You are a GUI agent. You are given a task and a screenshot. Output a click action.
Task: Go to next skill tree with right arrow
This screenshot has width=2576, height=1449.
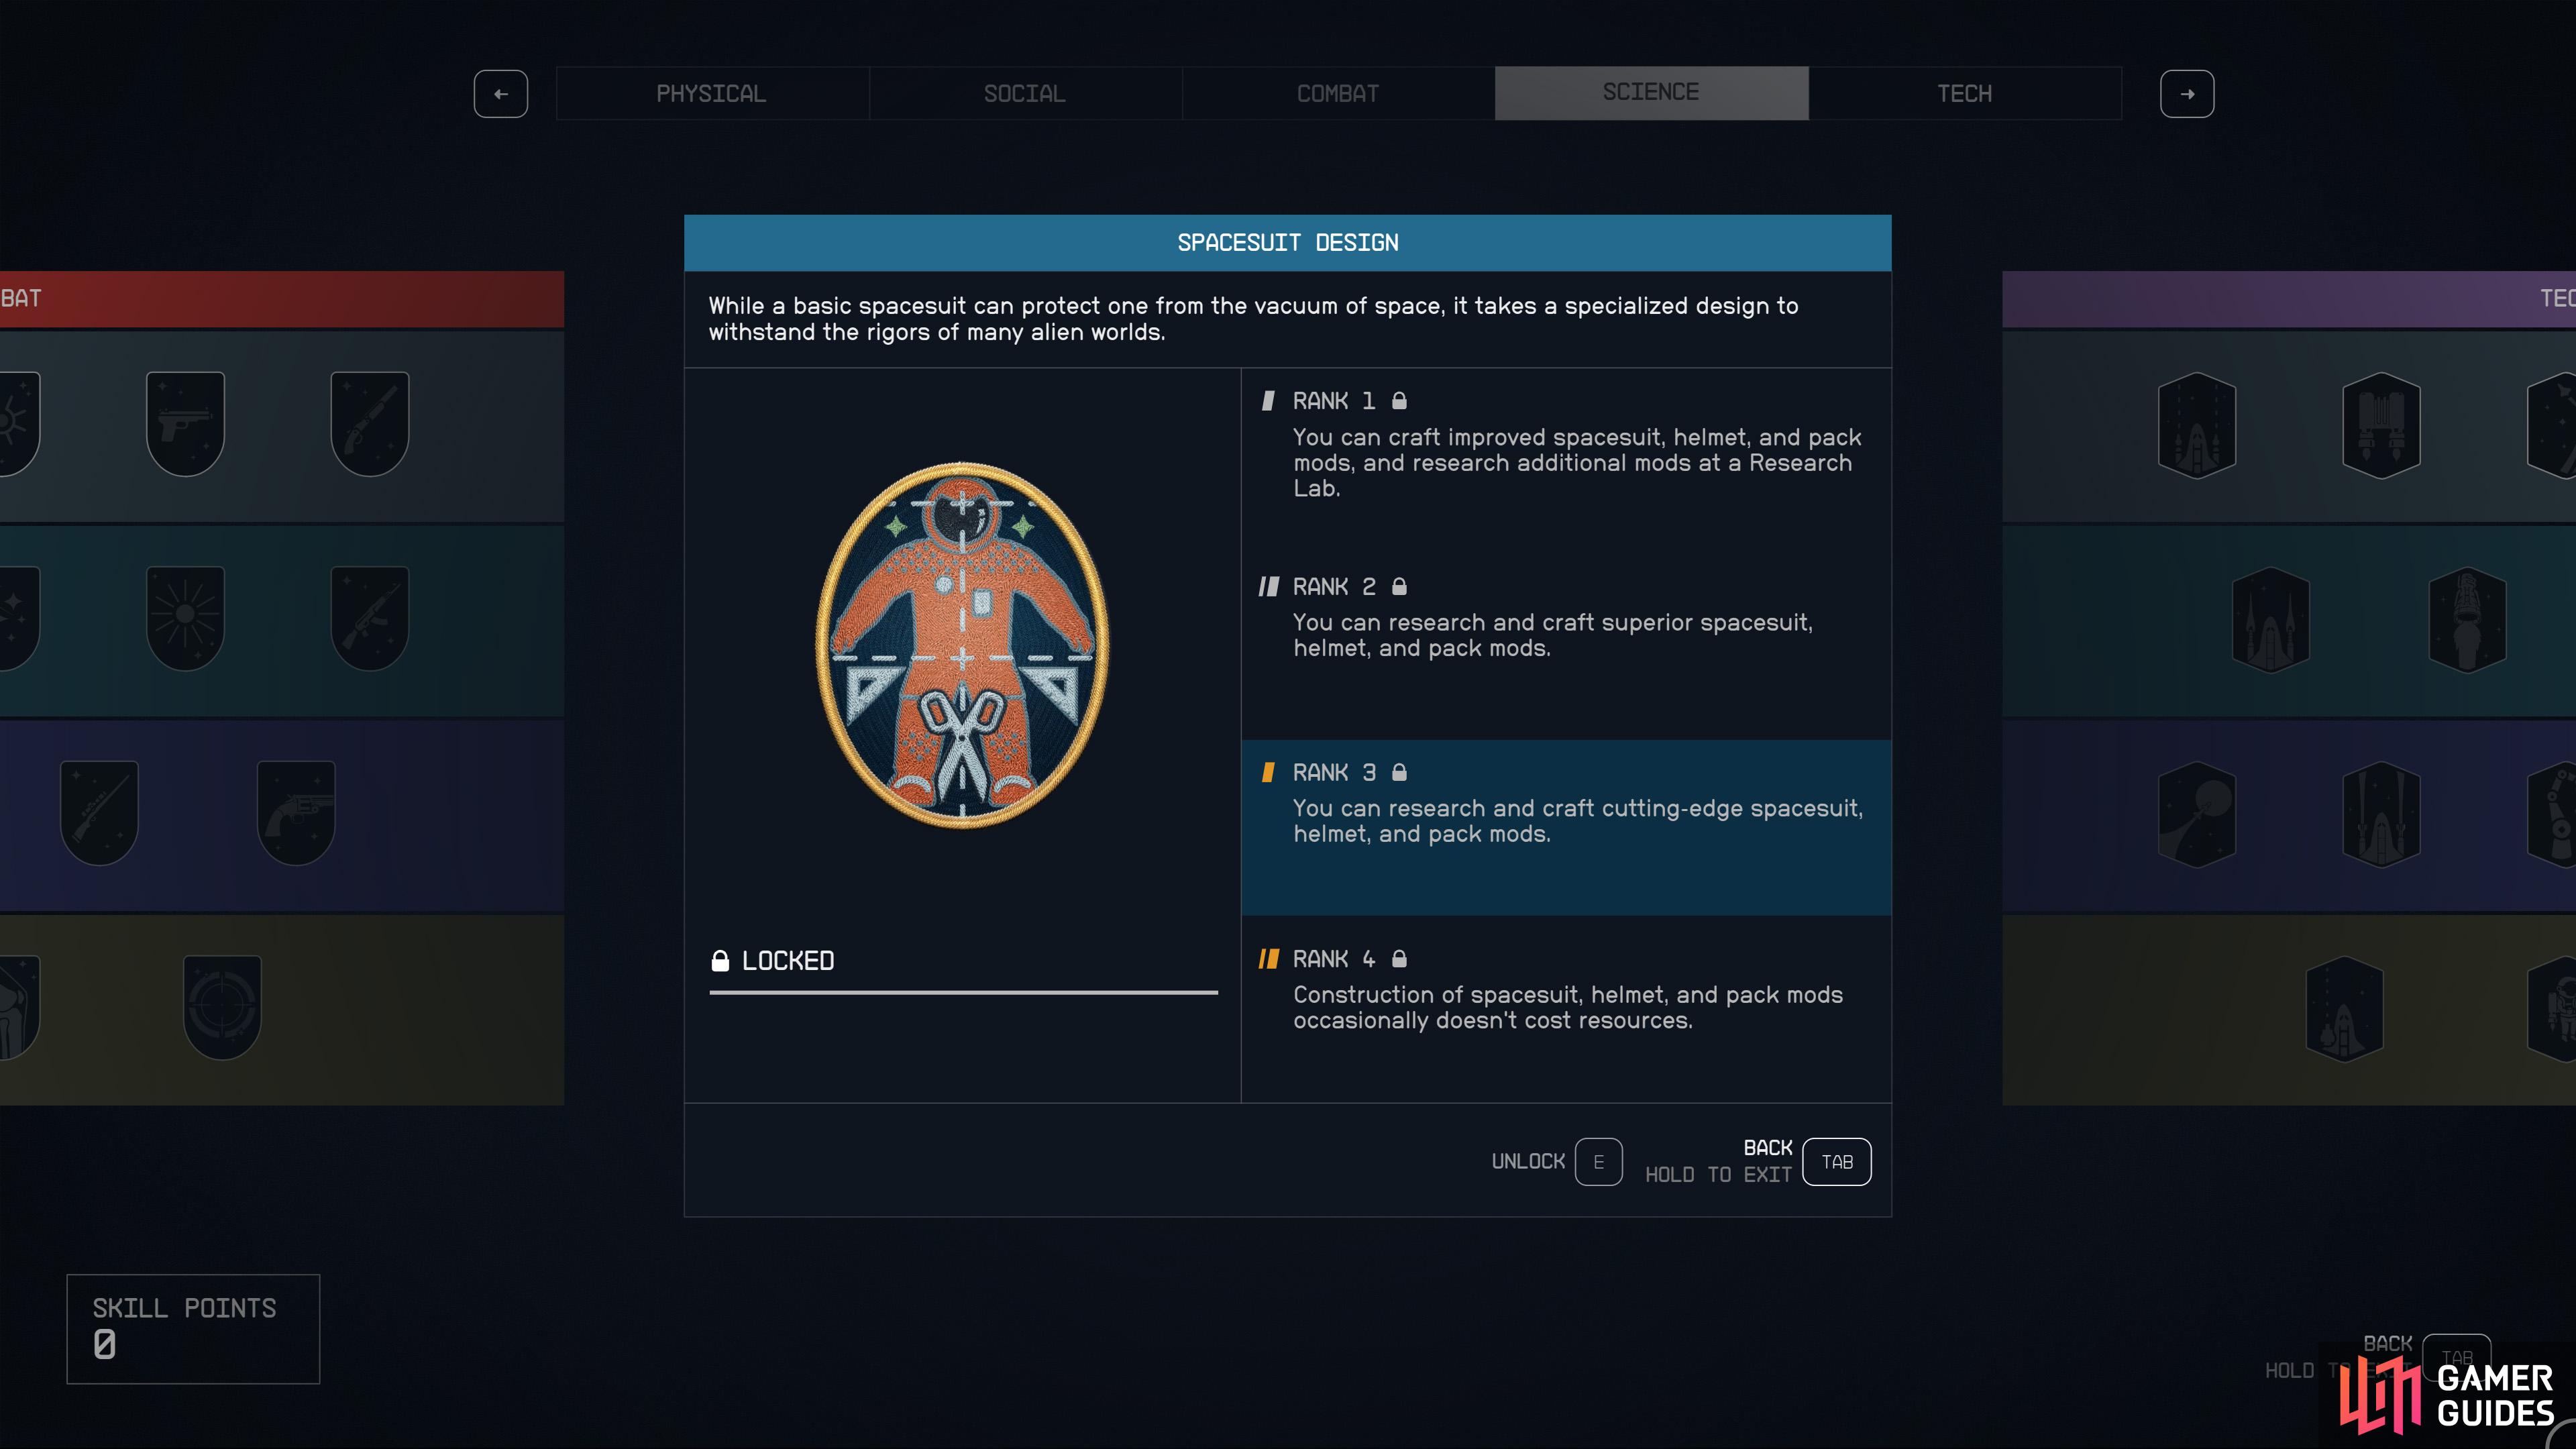pyautogui.click(x=2187, y=94)
